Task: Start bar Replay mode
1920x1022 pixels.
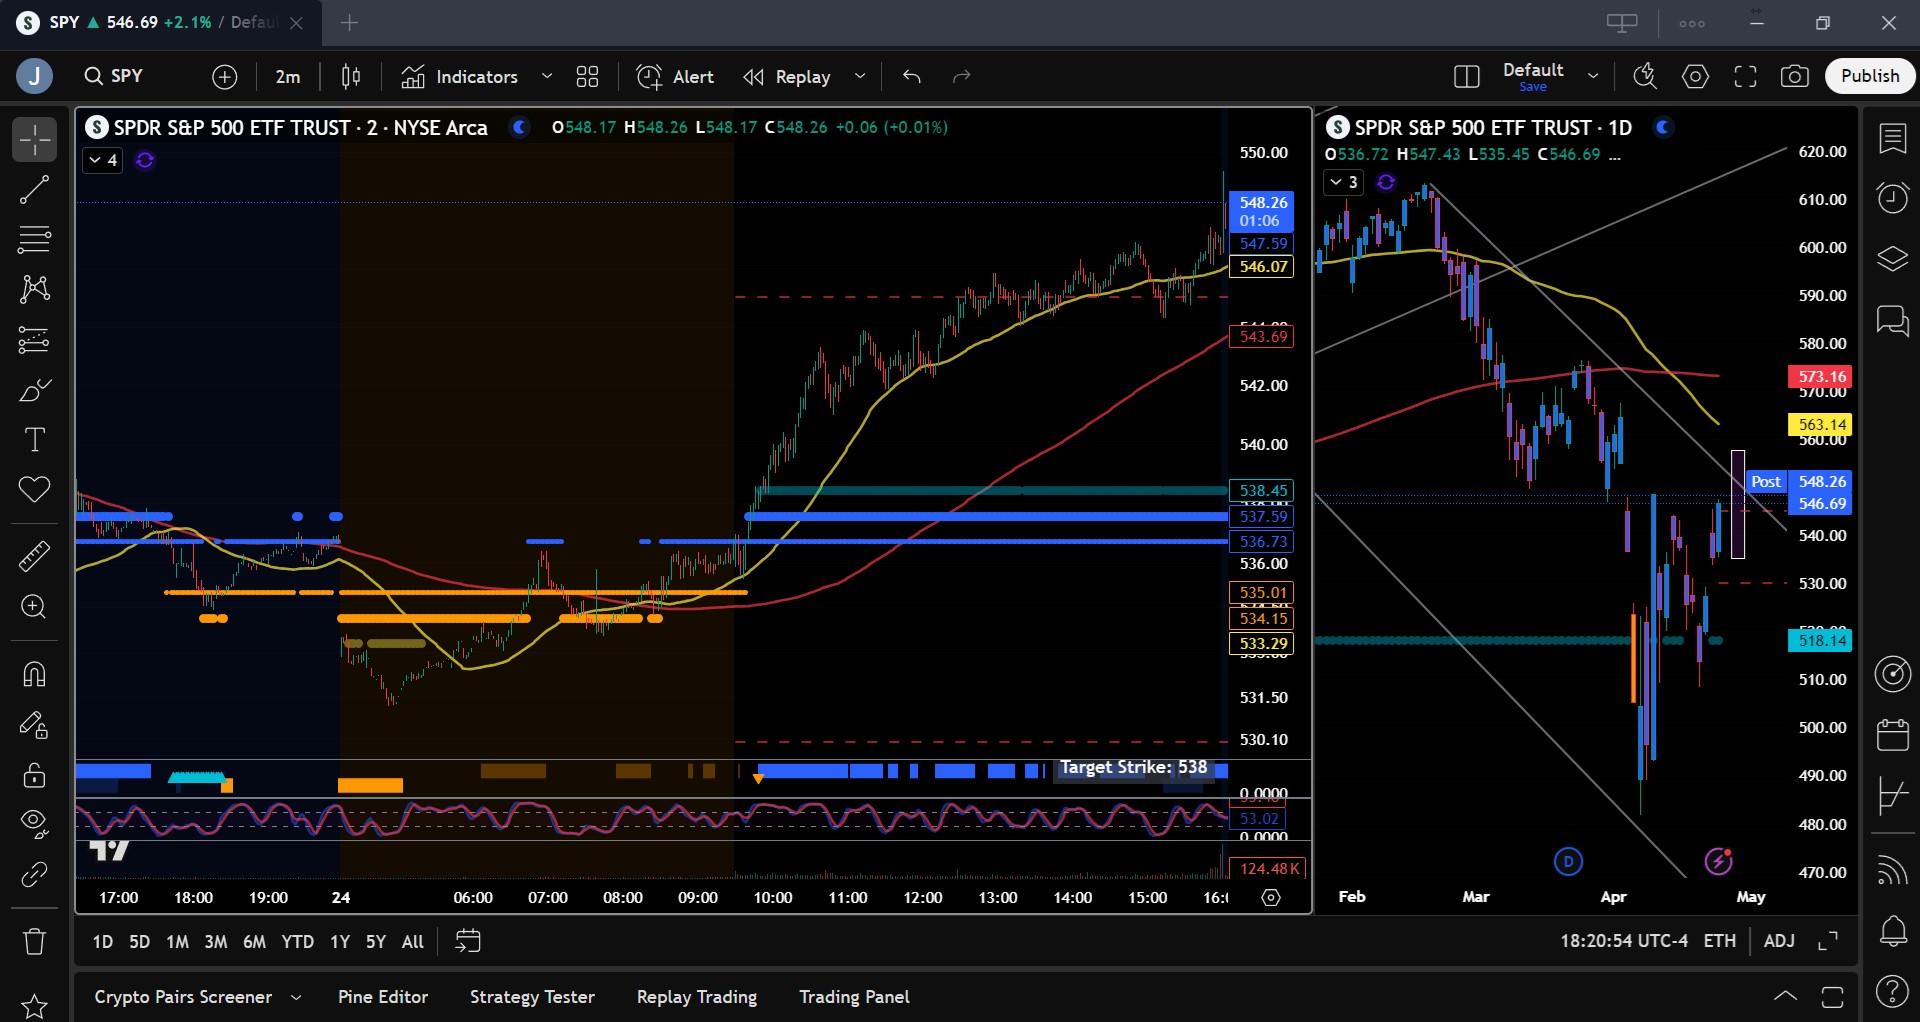Action: click(787, 76)
